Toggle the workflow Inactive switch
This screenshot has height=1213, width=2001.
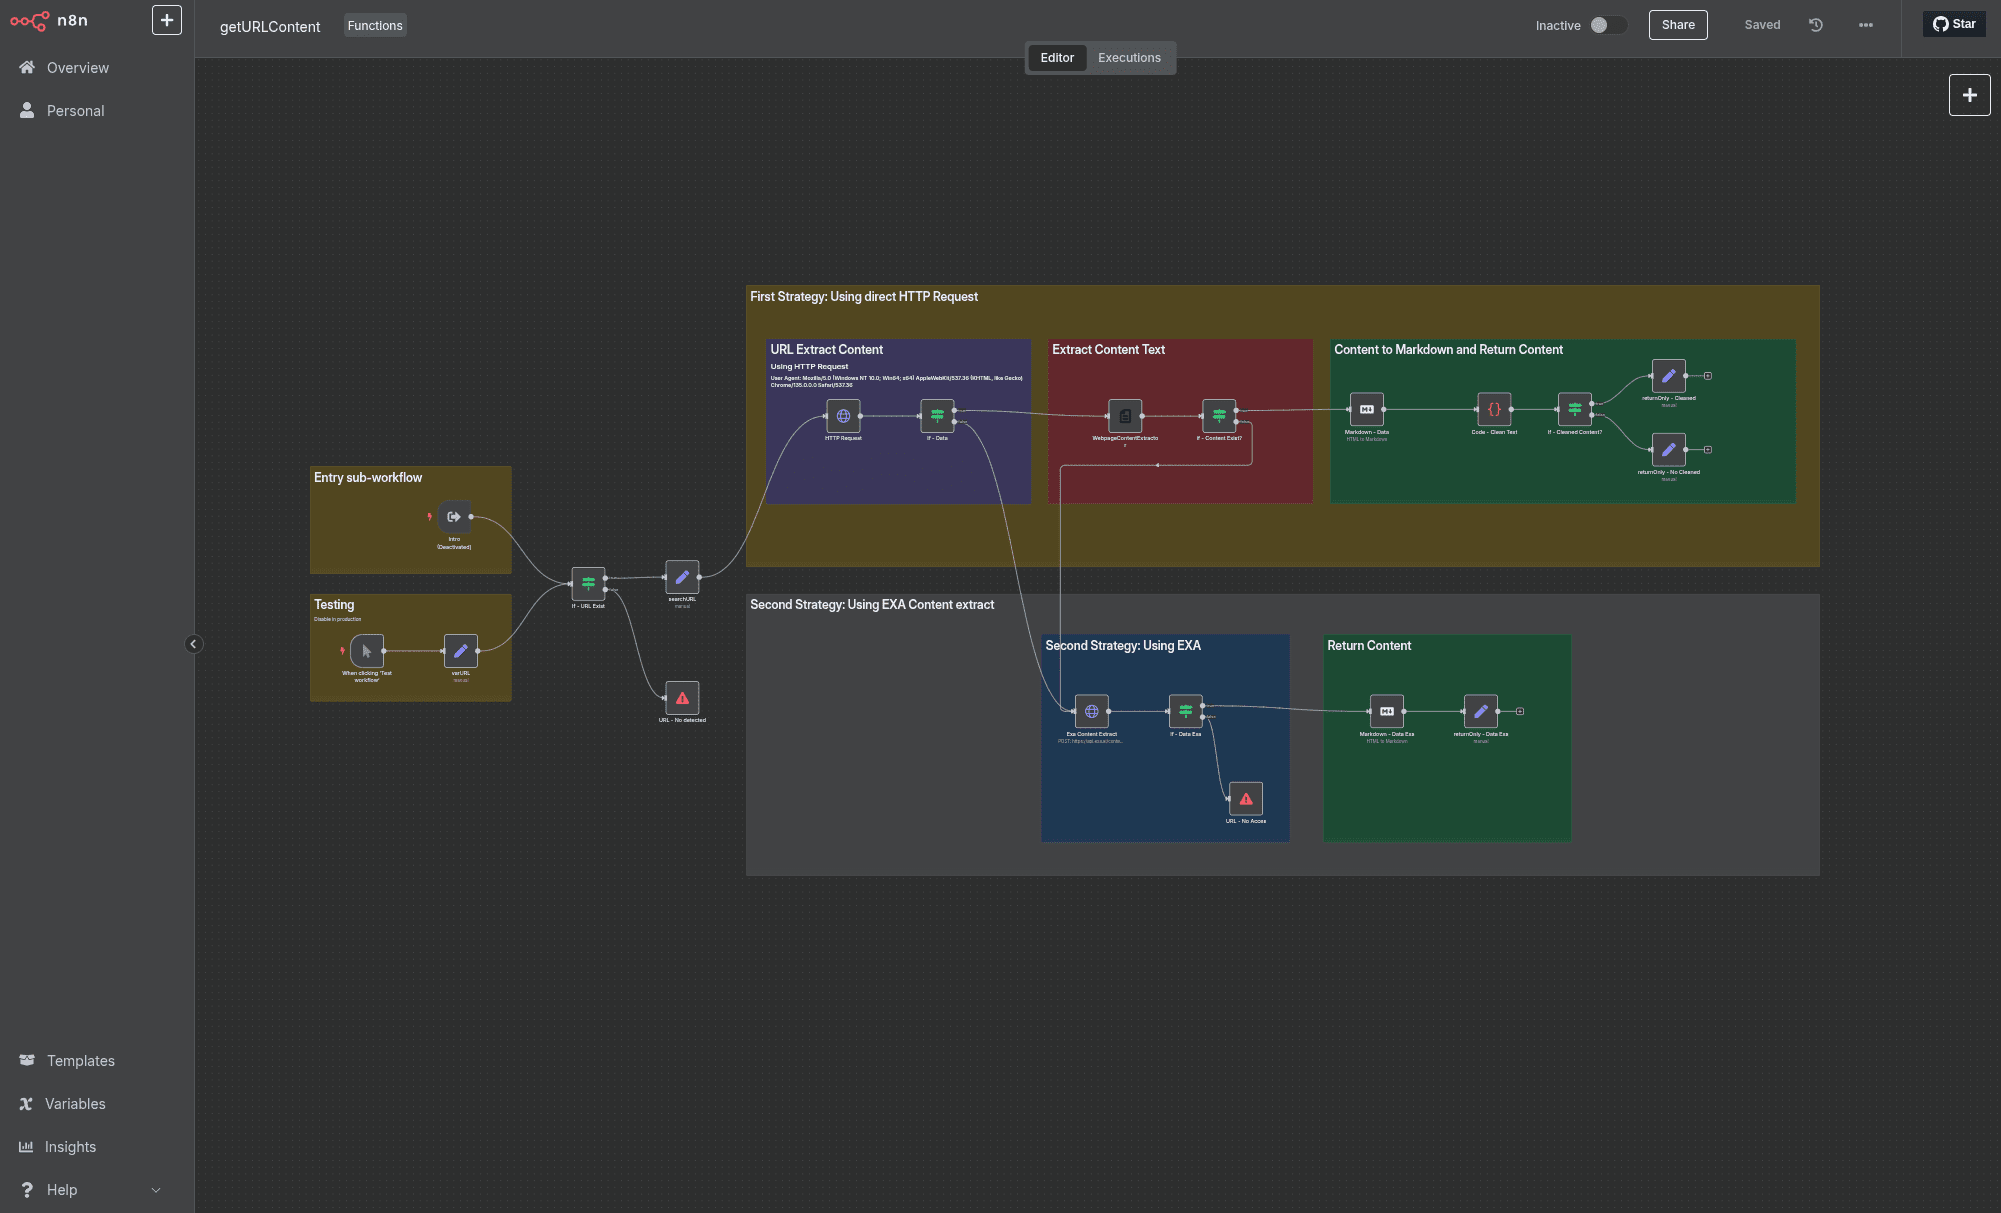1608,25
